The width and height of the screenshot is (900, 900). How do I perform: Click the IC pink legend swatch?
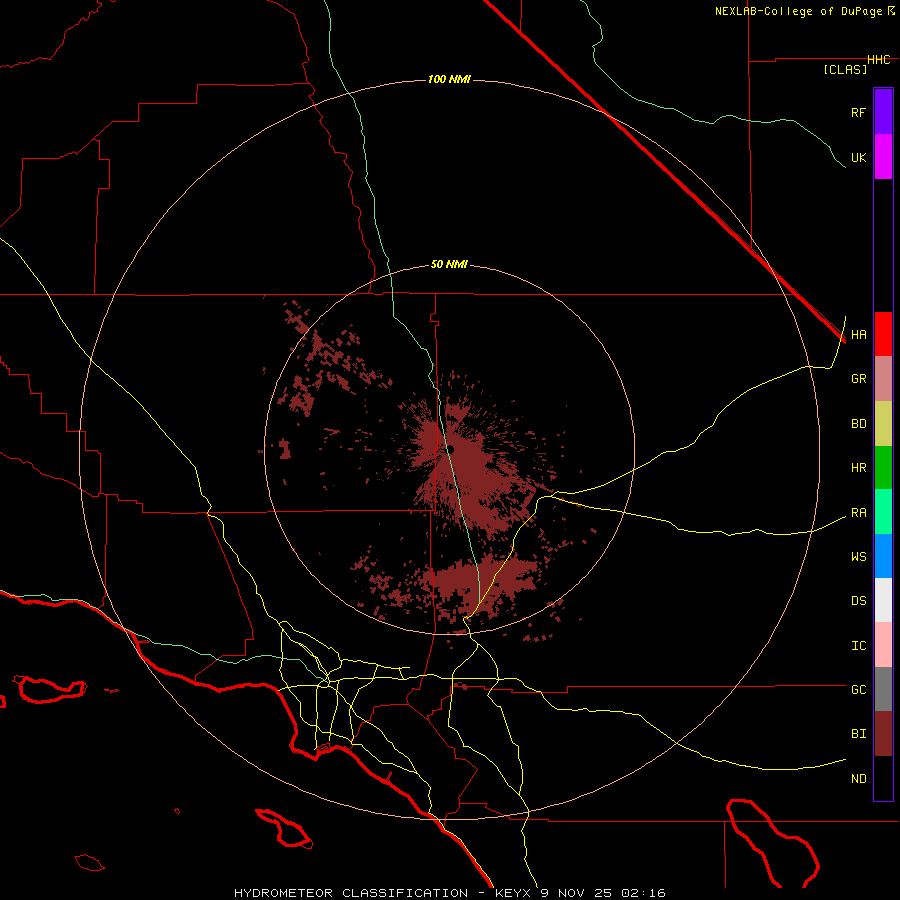pyautogui.click(x=883, y=645)
